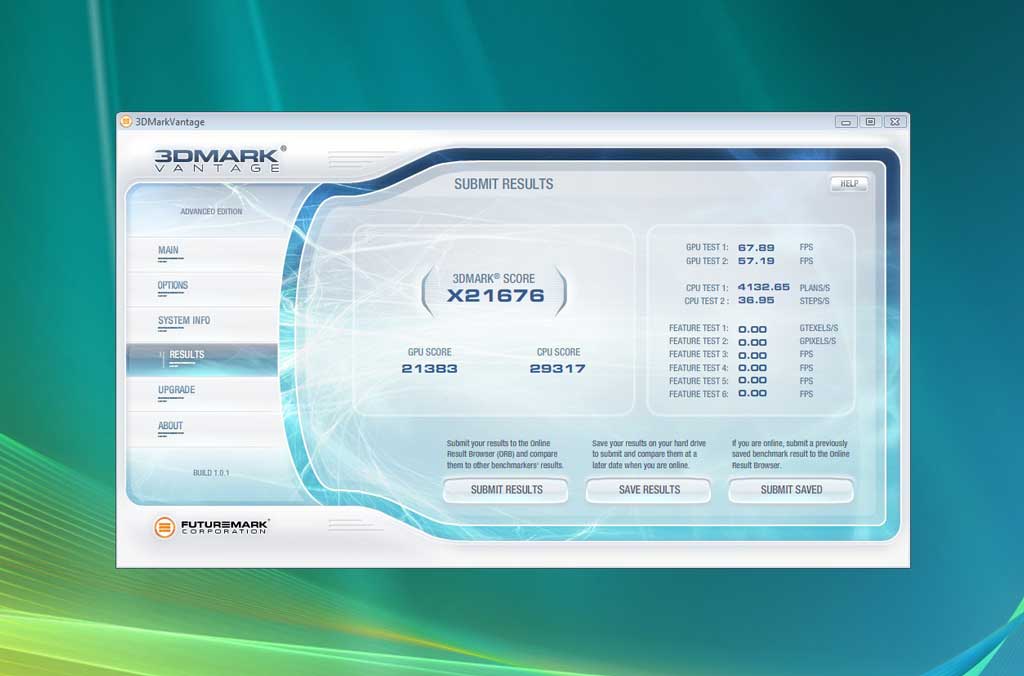Screen dimensions: 1024x676
Task: Select the highlighted RESULTS sidebar item
Action: (x=202, y=359)
